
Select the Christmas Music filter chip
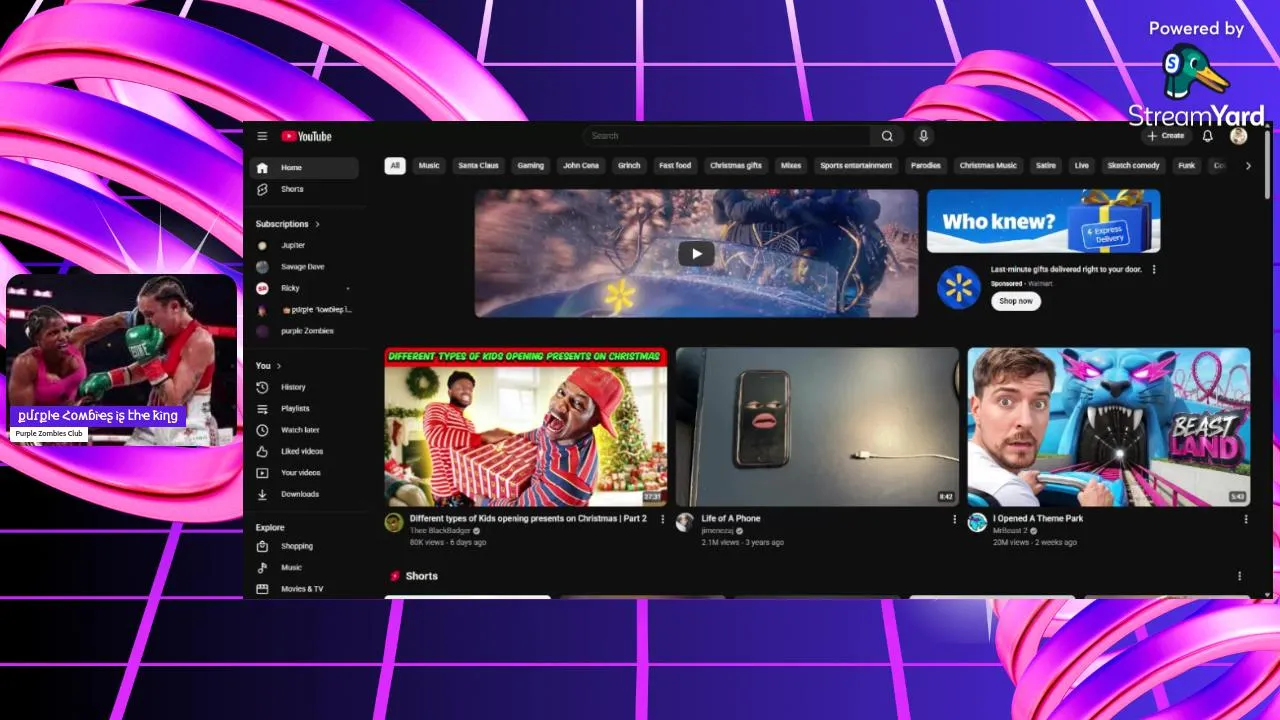988,166
